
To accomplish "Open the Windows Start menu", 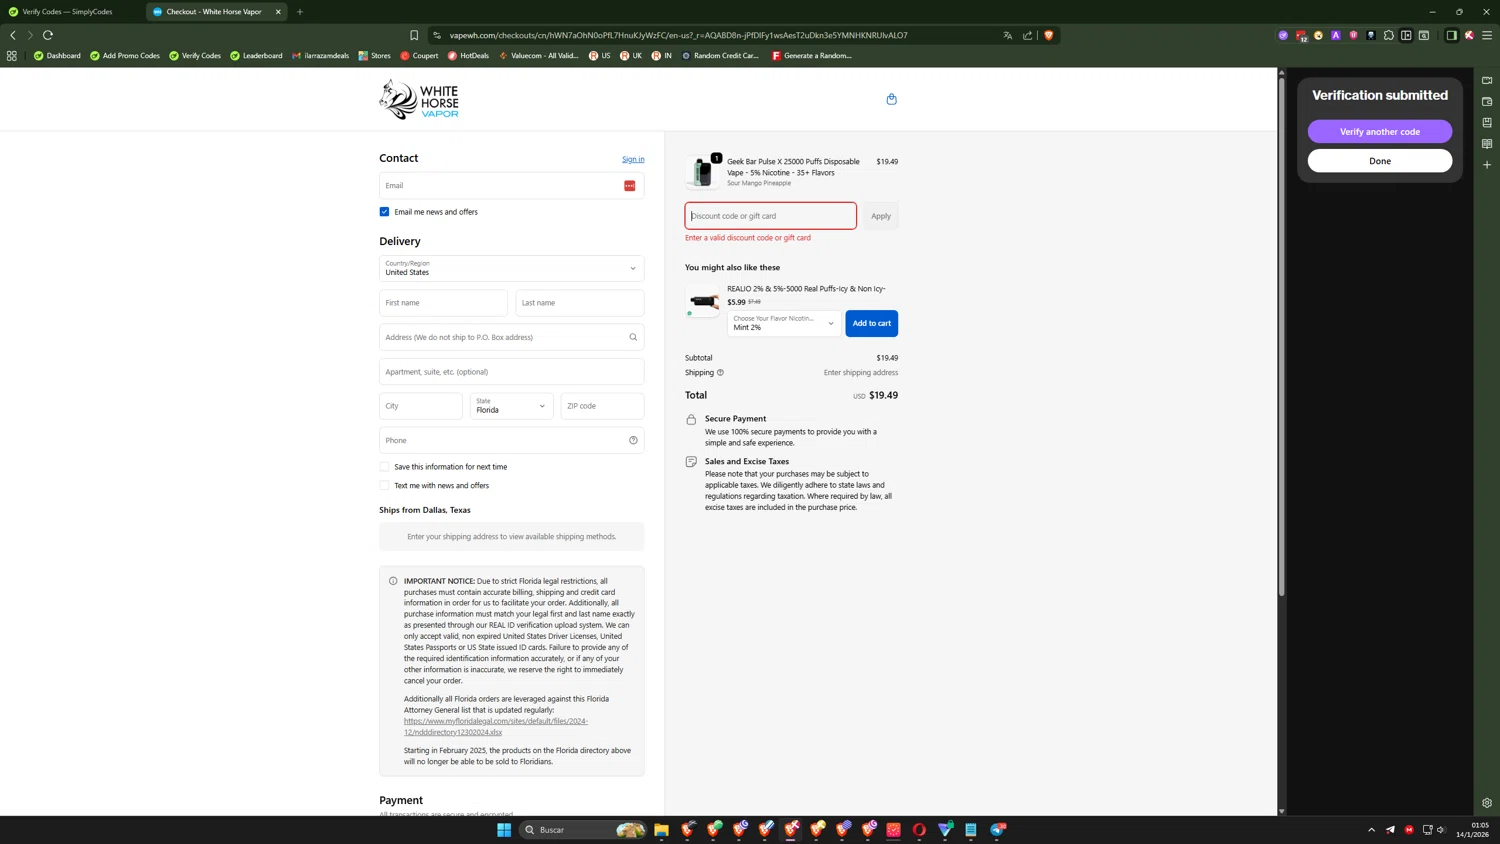I will pos(504,830).
